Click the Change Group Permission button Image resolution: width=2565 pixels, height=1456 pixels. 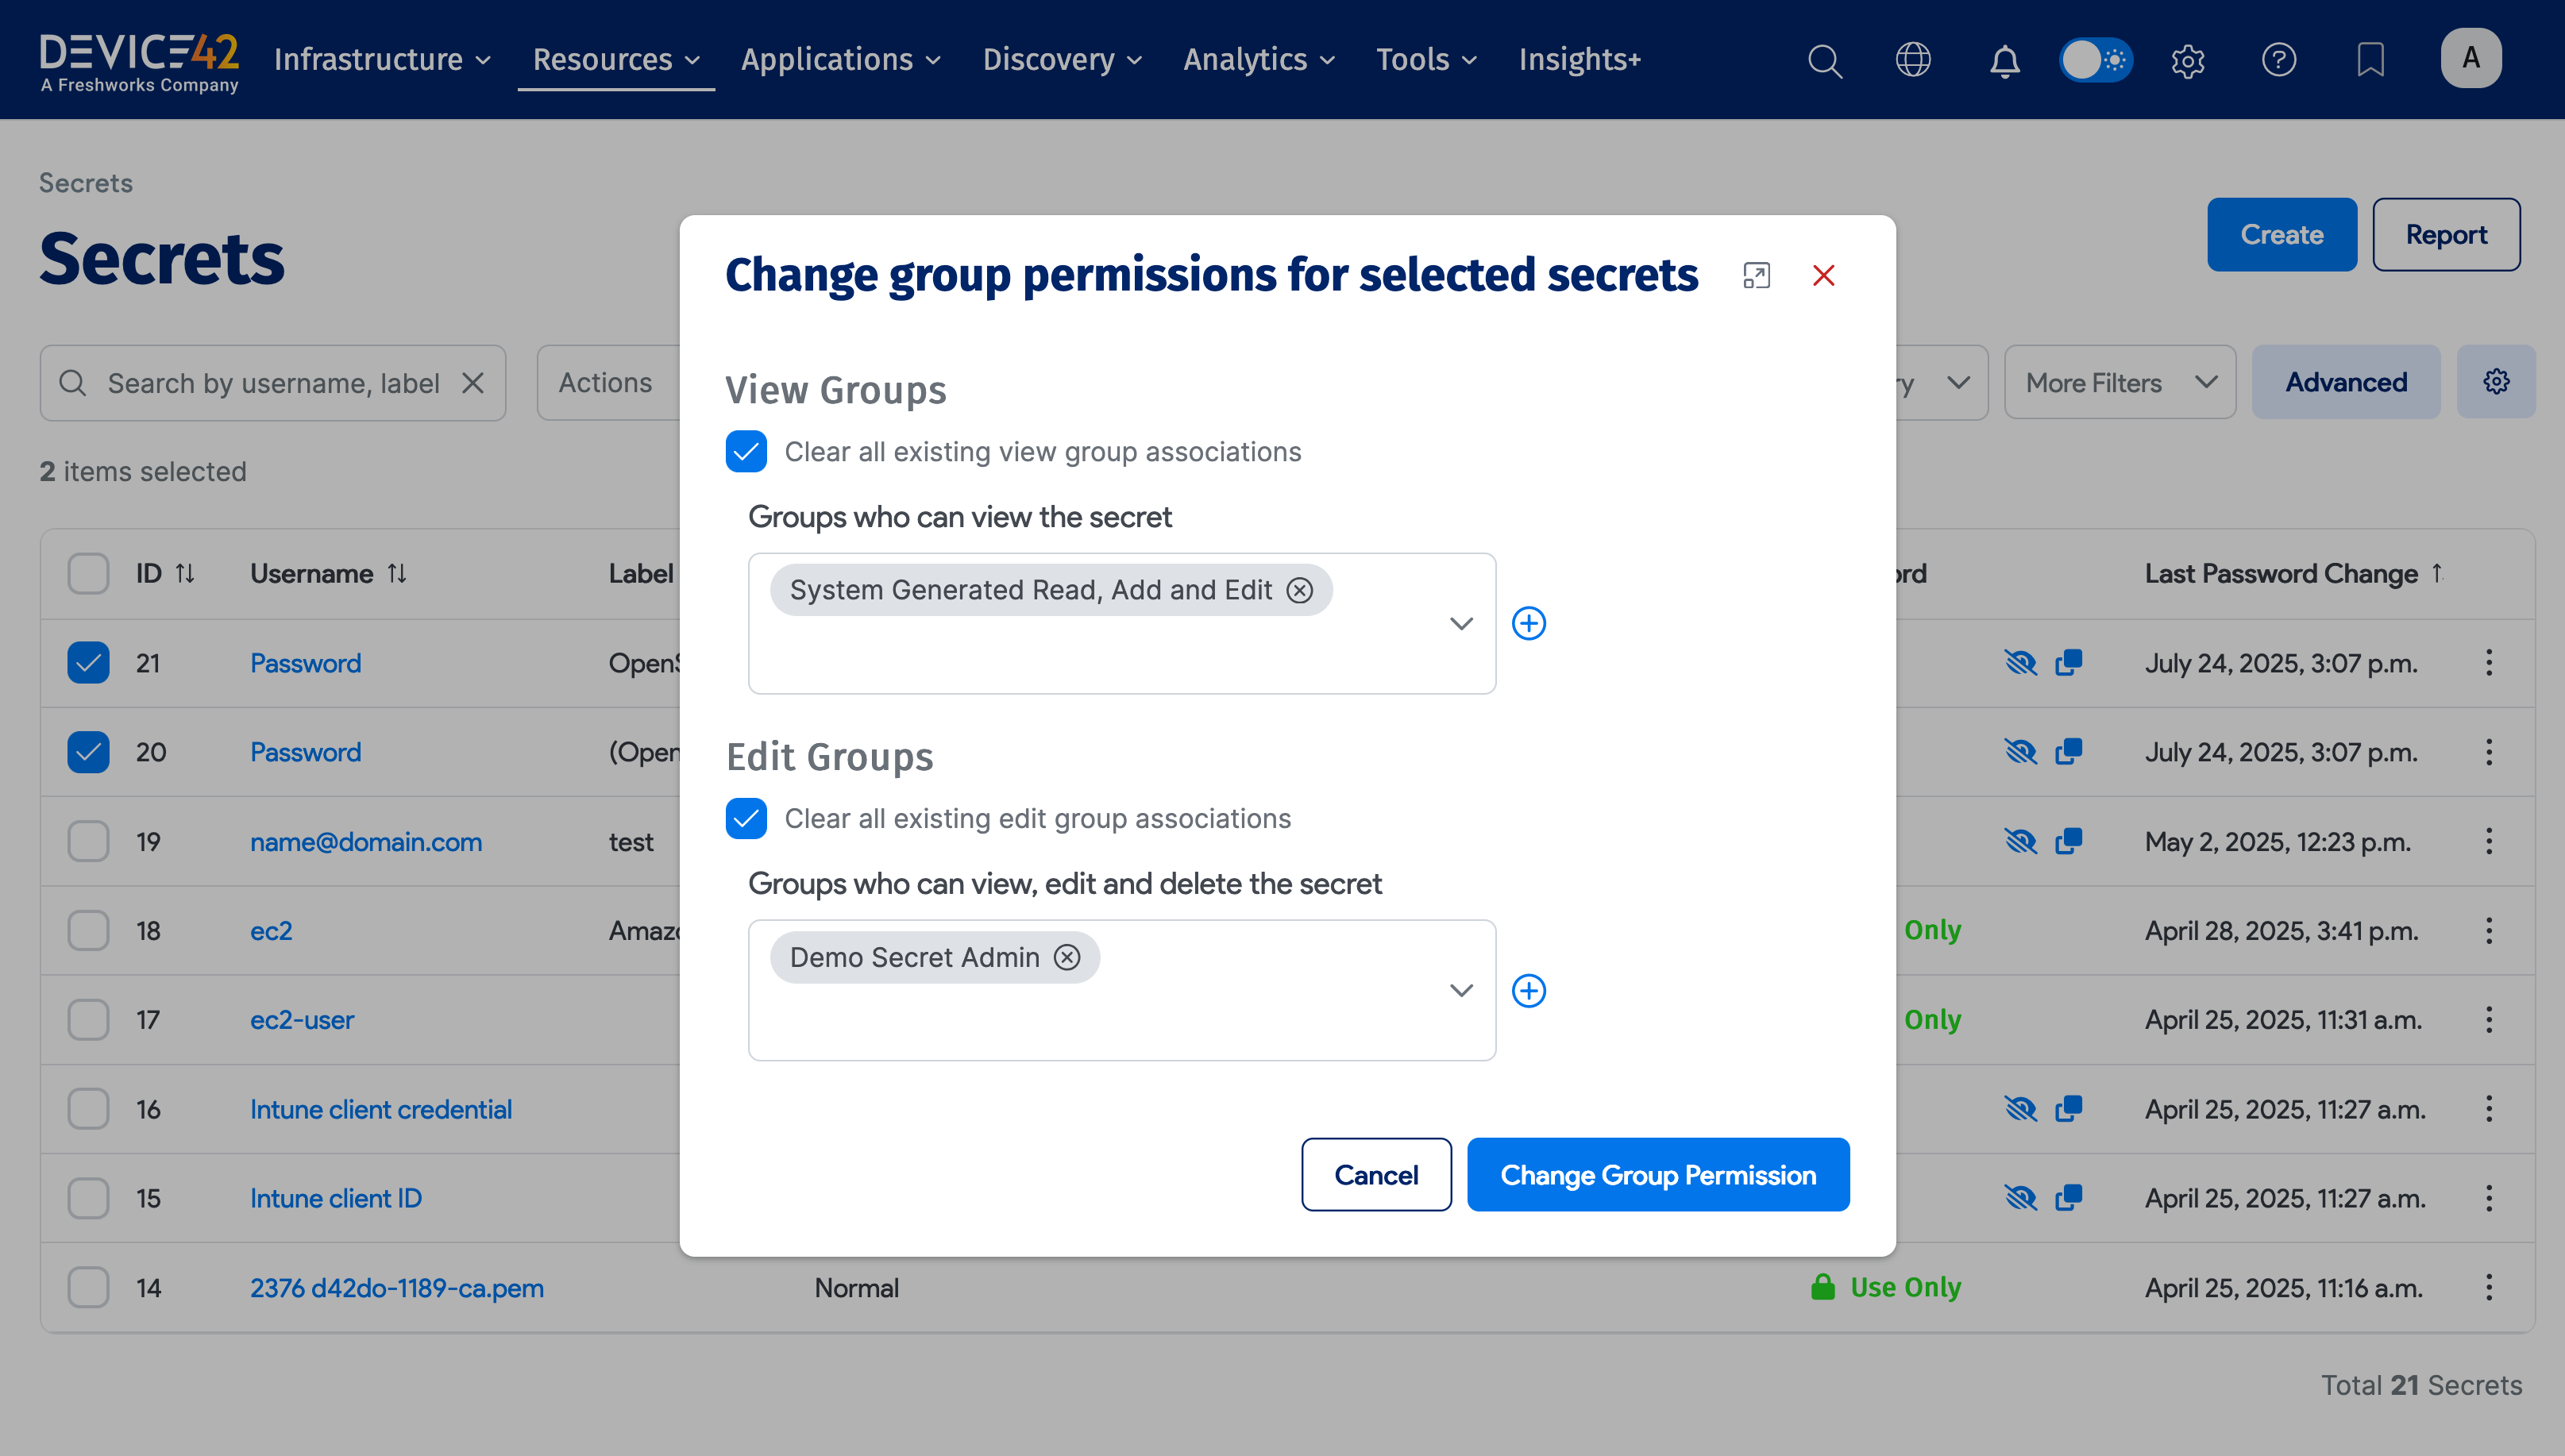(1657, 1174)
